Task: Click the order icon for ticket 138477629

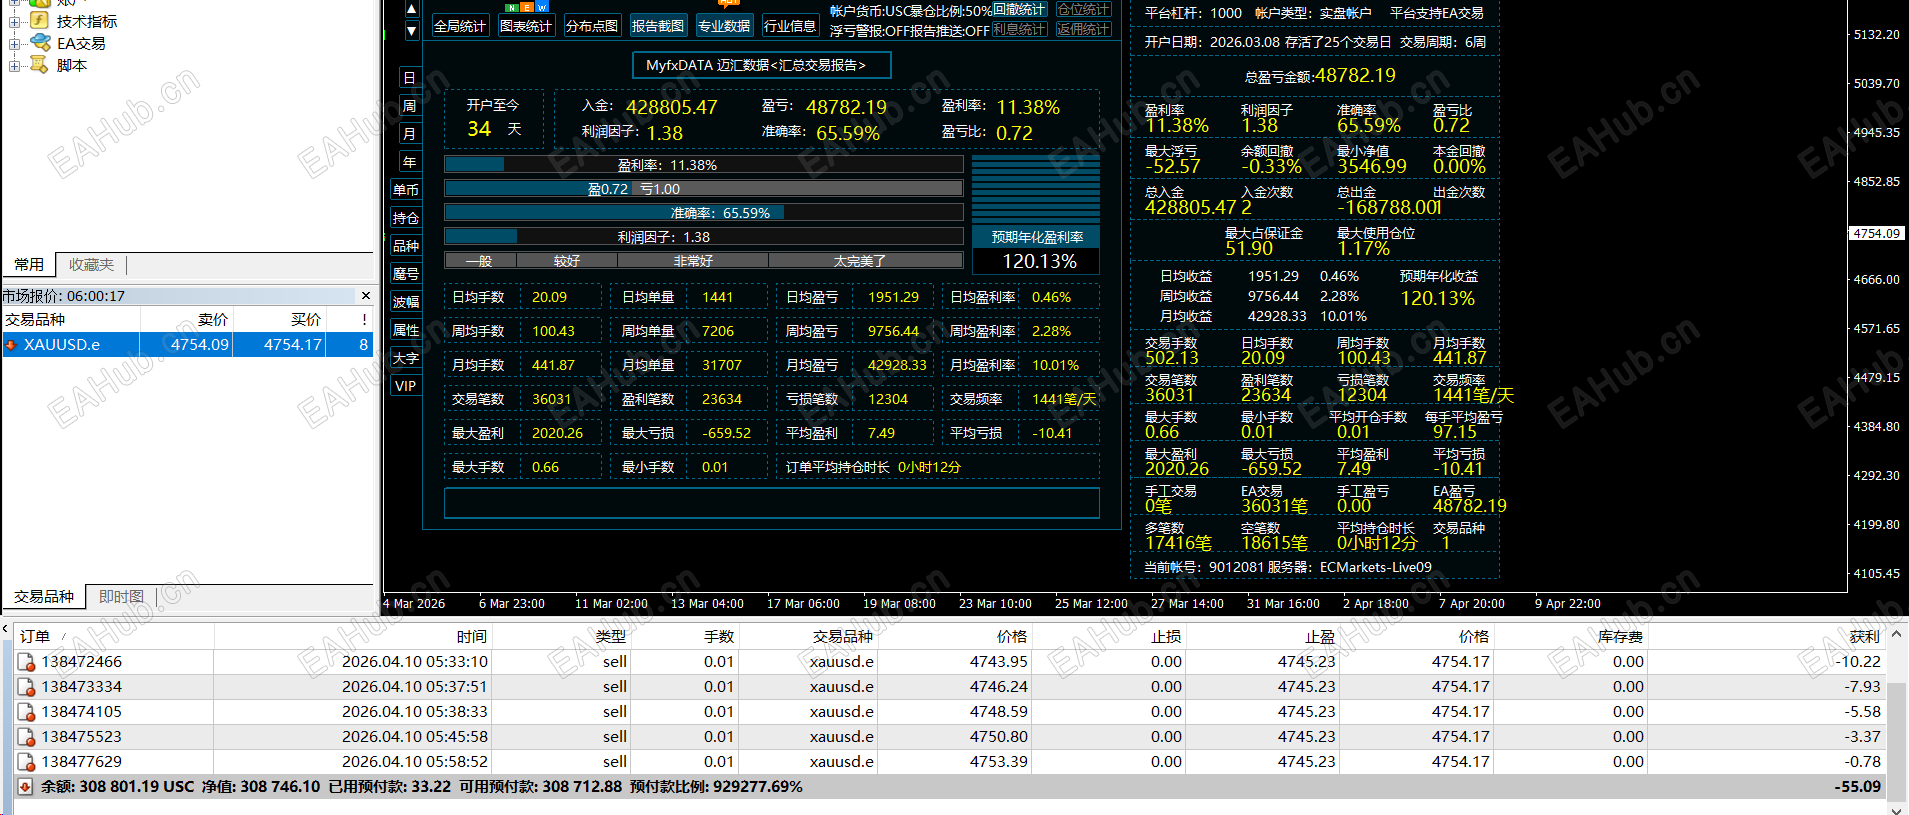Action: (x=27, y=762)
